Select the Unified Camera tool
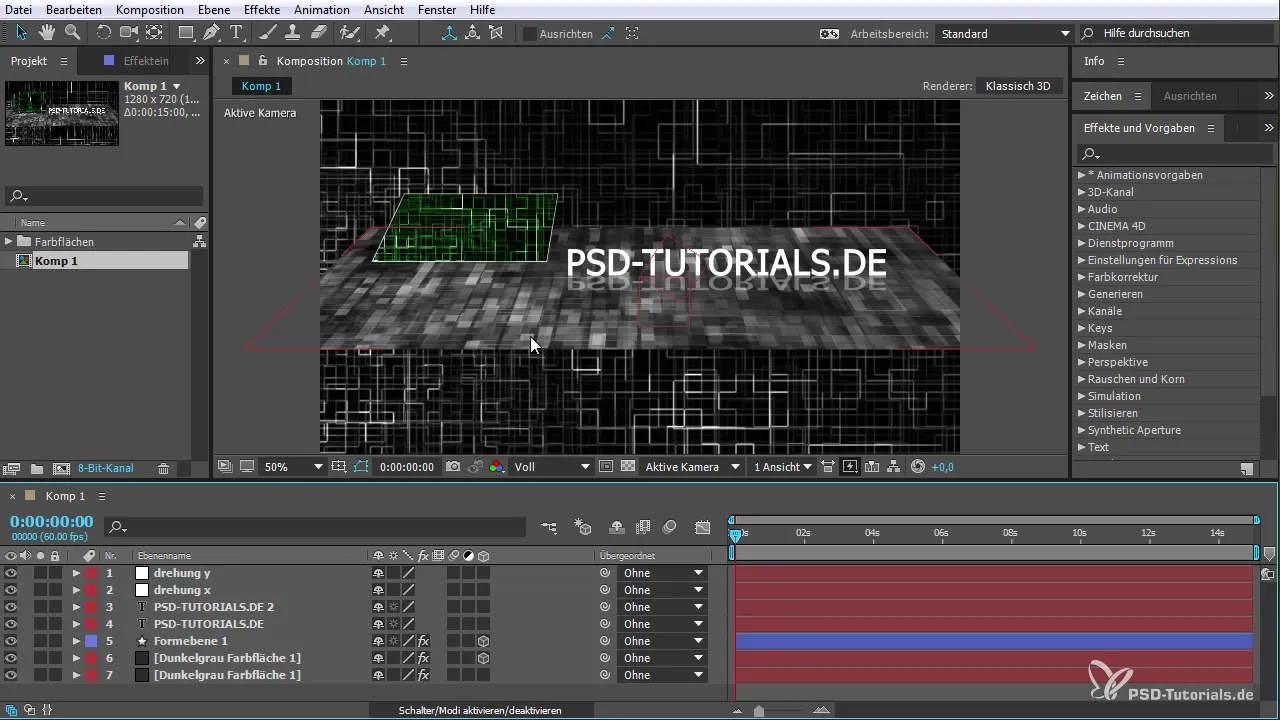 [129, 32]
